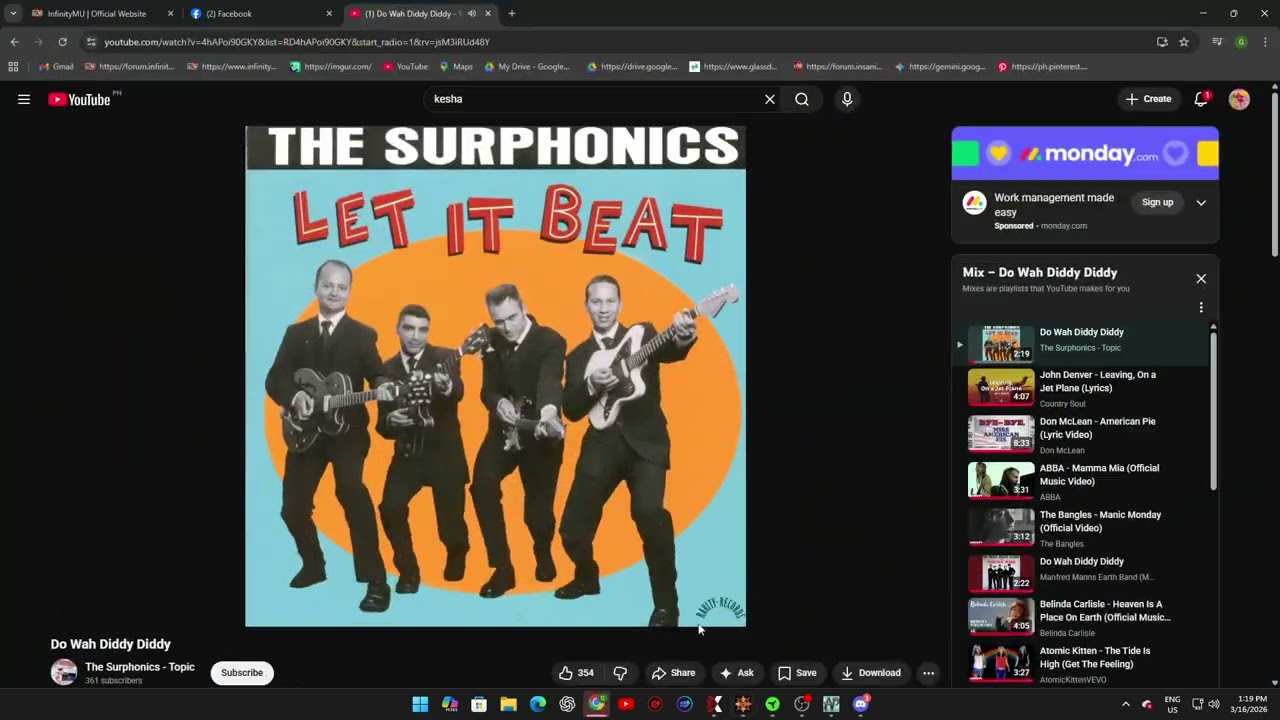Sign up for monday.com ad
Viewport: 1280px width, 720px height.
[1157, 202]
